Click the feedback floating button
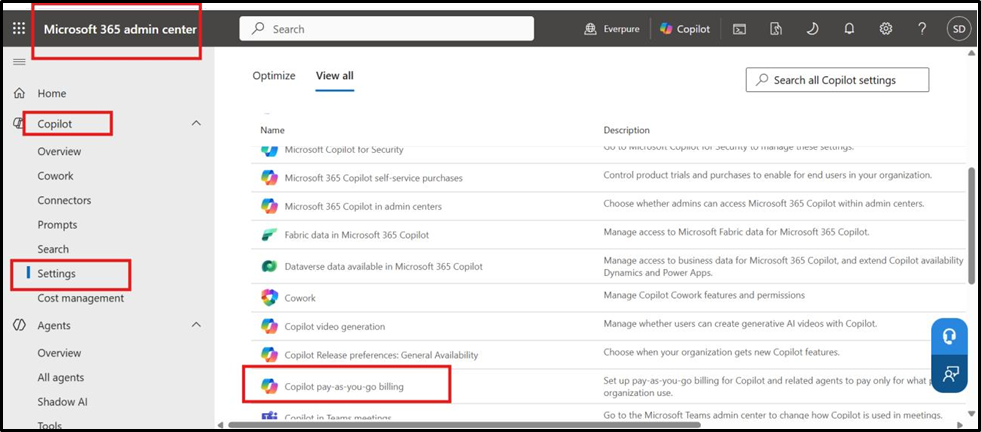This screenshot has width=981, height=432. 949,374
